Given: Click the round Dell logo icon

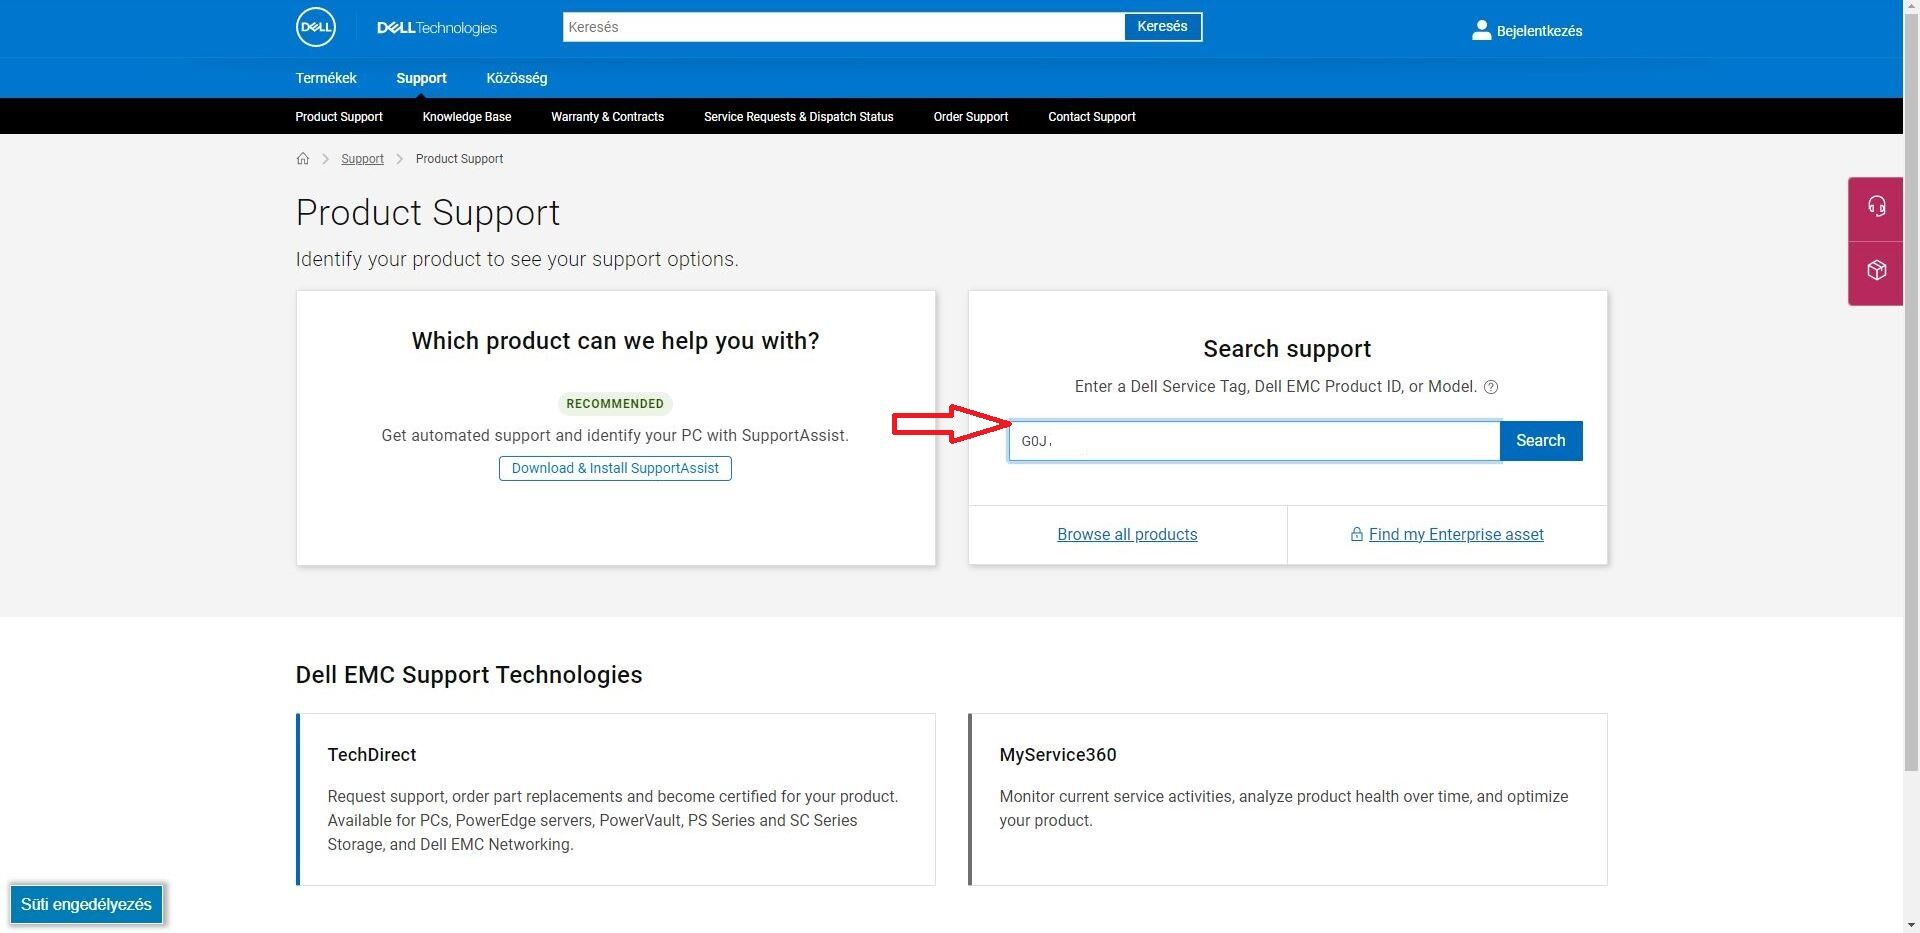Looking at the screenshot, I should pyautogui.click(x=316, y=27).
